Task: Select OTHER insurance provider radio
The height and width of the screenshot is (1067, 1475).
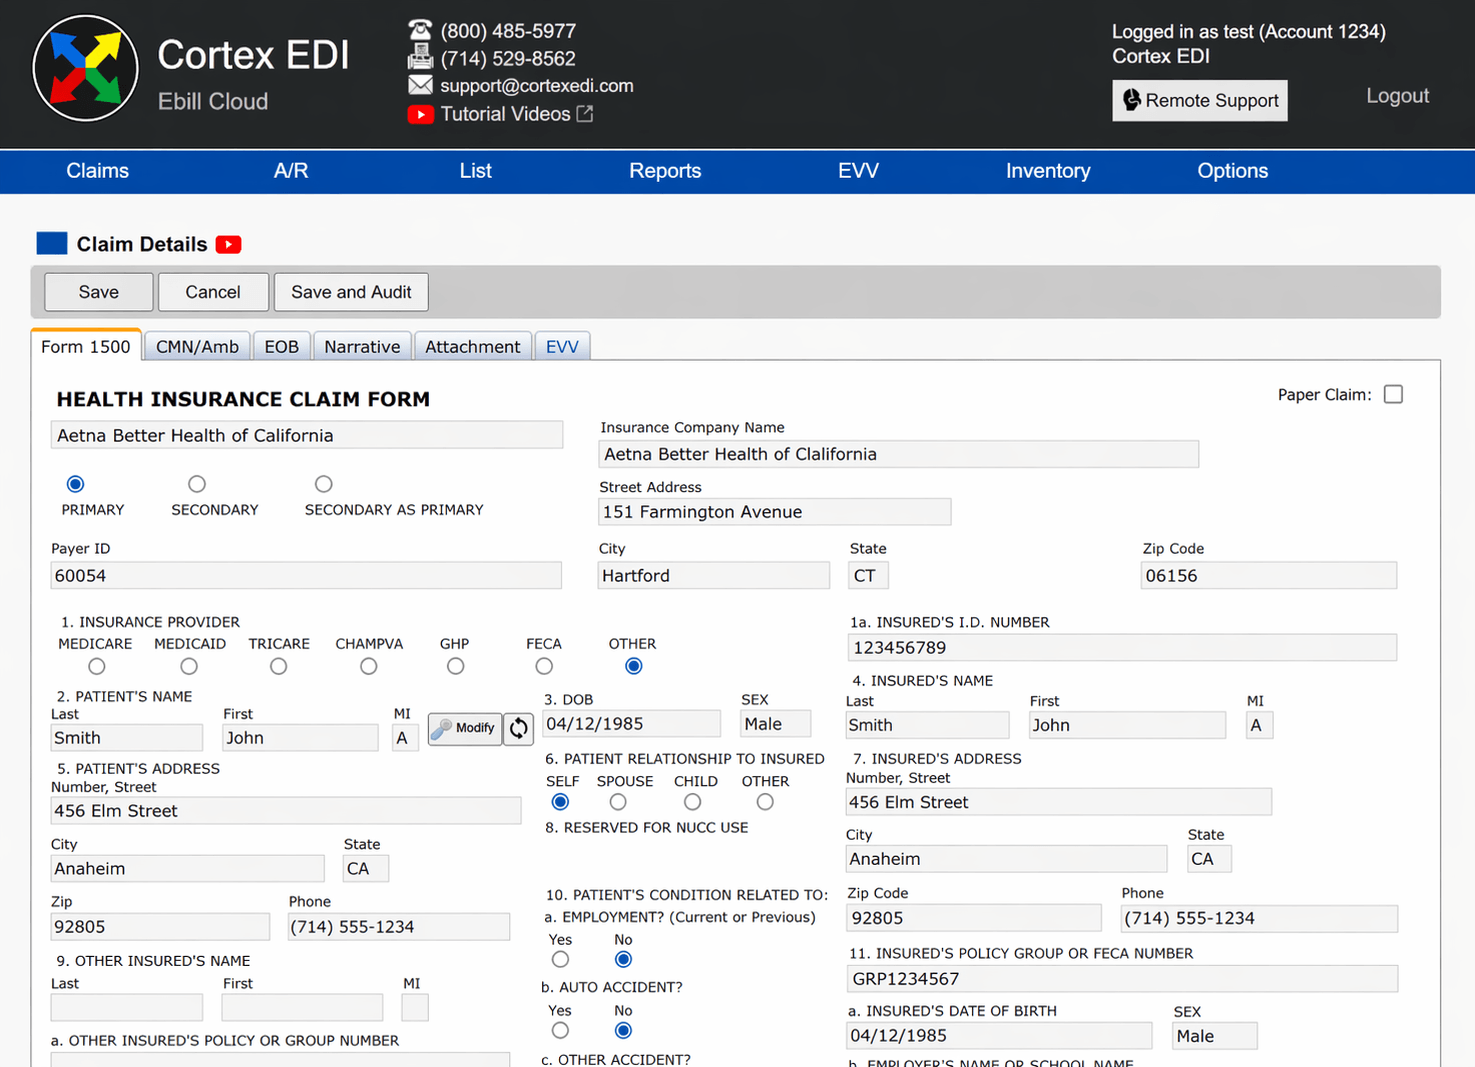Action: click(633, 666)
